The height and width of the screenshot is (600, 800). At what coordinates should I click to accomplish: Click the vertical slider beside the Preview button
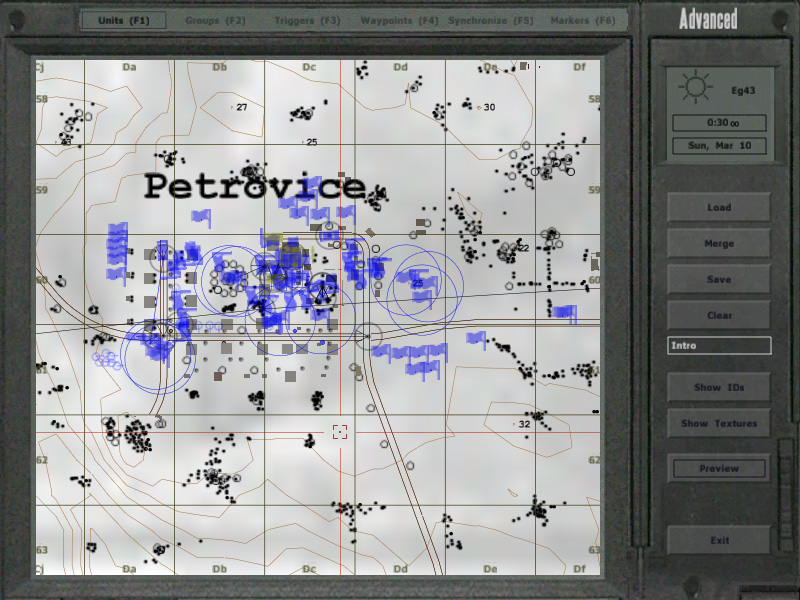pos(785,468)
